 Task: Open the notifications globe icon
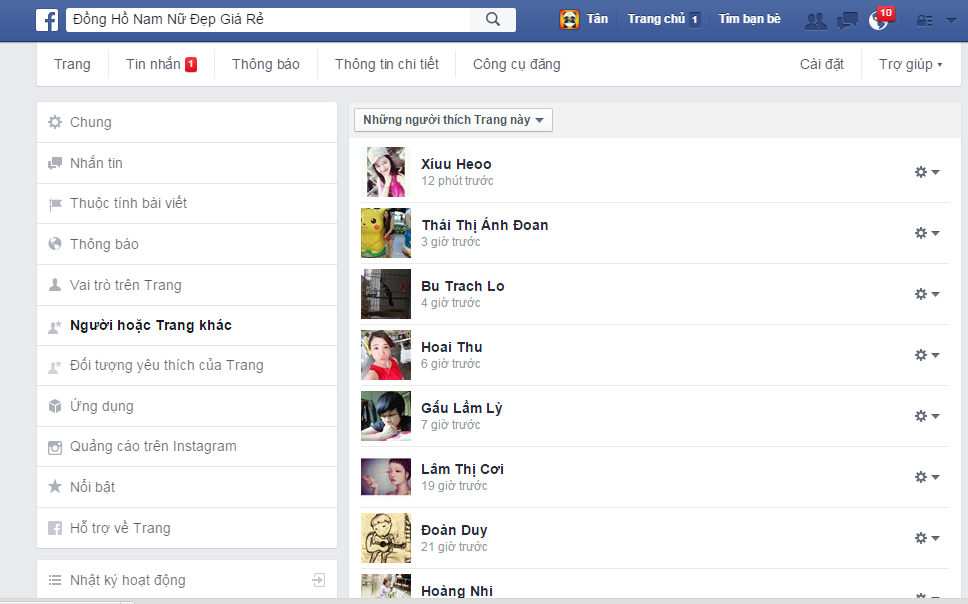click(877, 21)
